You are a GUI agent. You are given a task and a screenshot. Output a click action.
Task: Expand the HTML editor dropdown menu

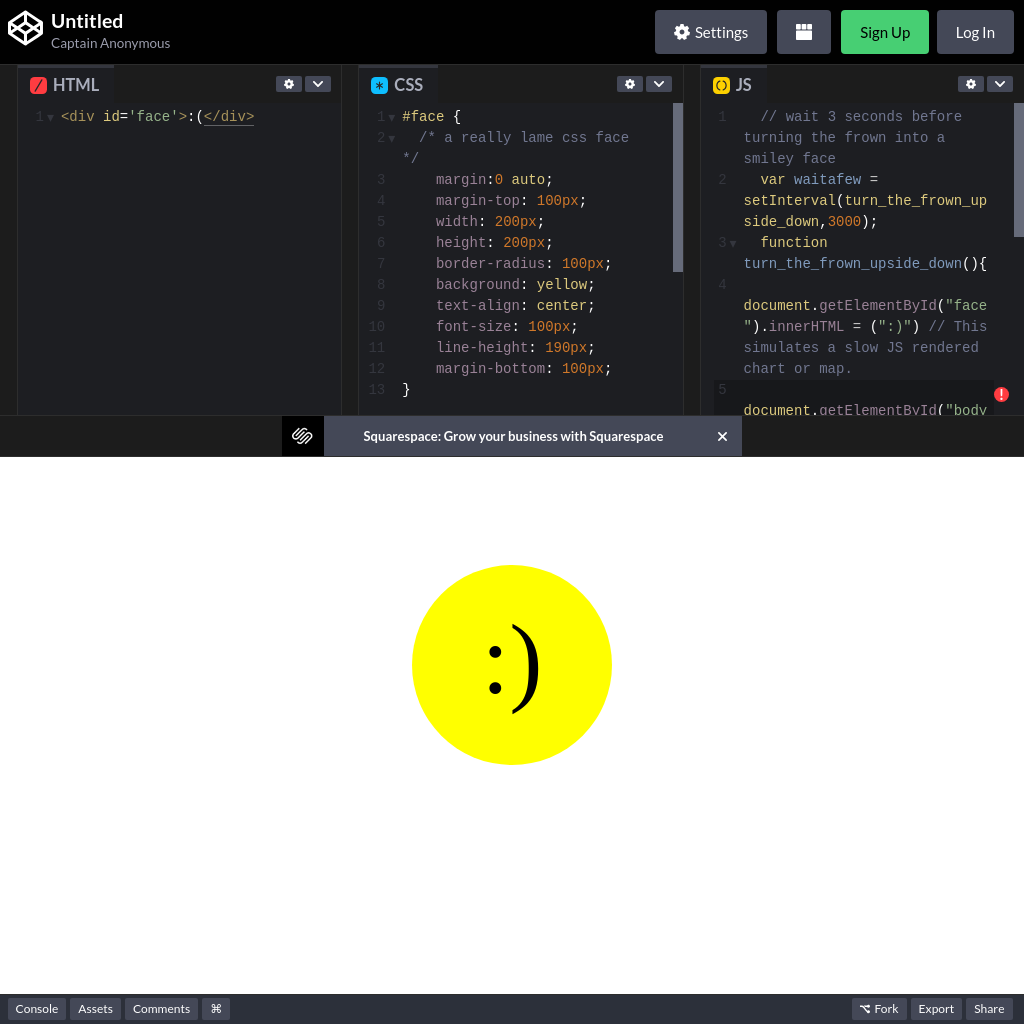(318, 84)
